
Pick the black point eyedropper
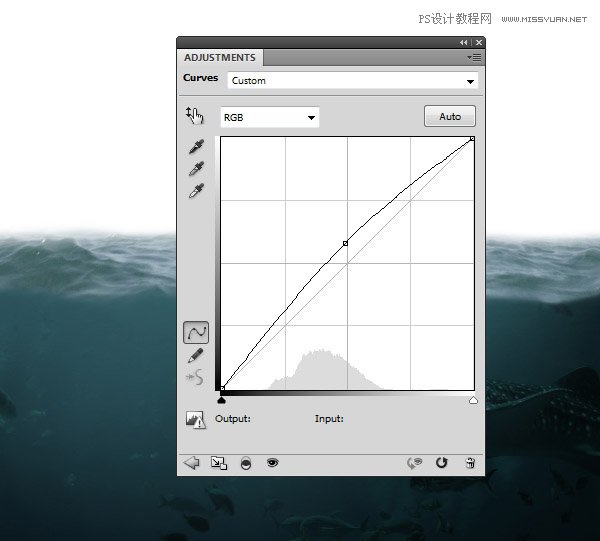tap(196, 147)
